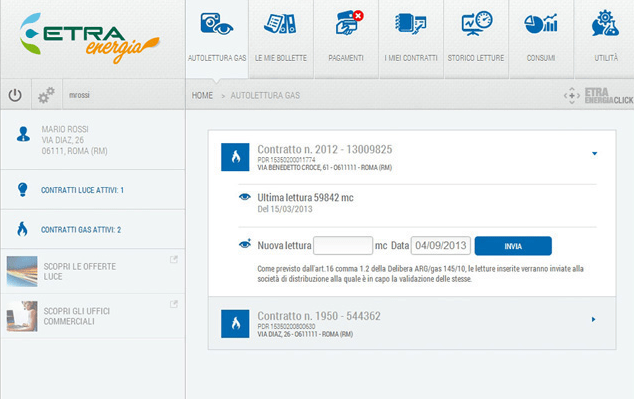Click Etra Energia Click logo text
Viewport: 634px width, 399px height.
coord(609,96)
